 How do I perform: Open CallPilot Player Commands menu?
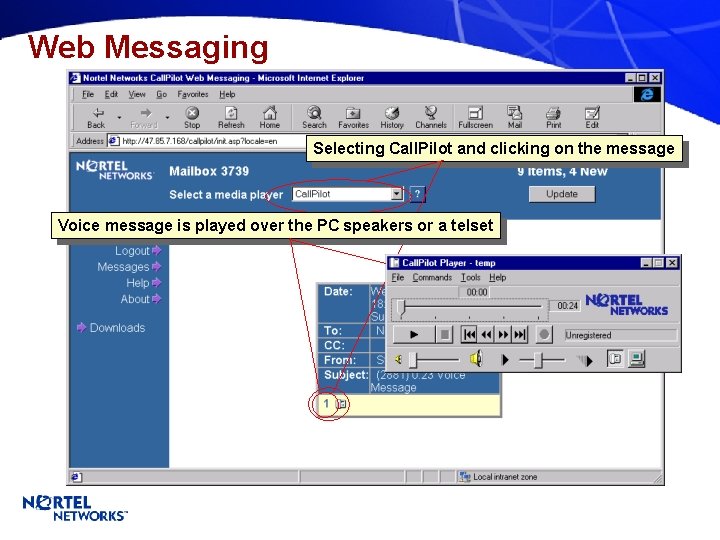click(432, 277)
